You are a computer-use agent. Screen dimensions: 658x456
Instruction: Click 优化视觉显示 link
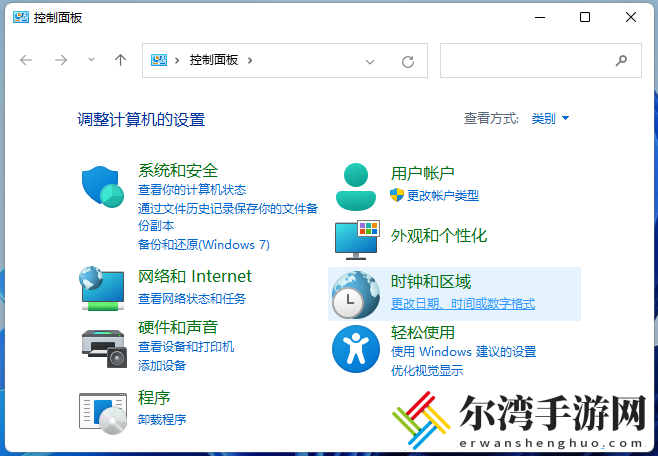427,370
